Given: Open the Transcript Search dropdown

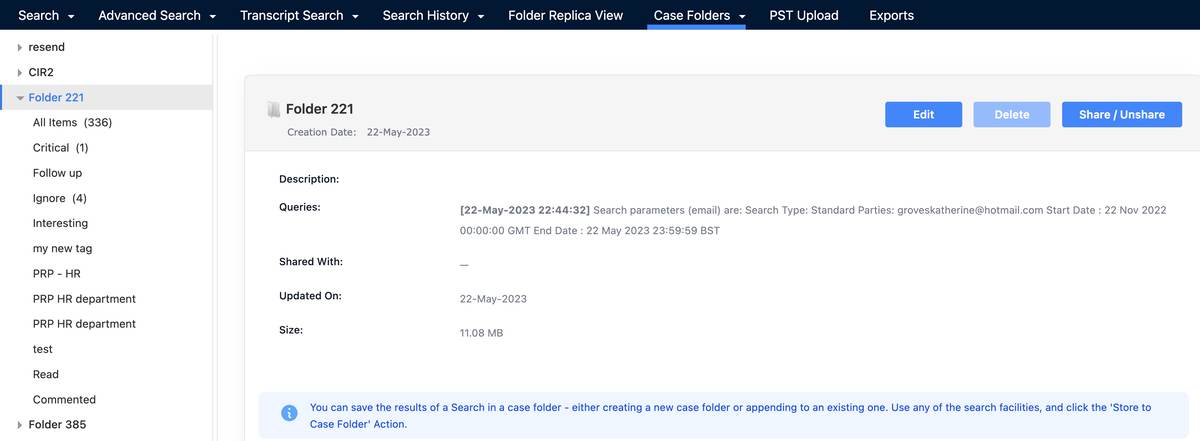Looking at the screenshot, I should pos(299,15).
